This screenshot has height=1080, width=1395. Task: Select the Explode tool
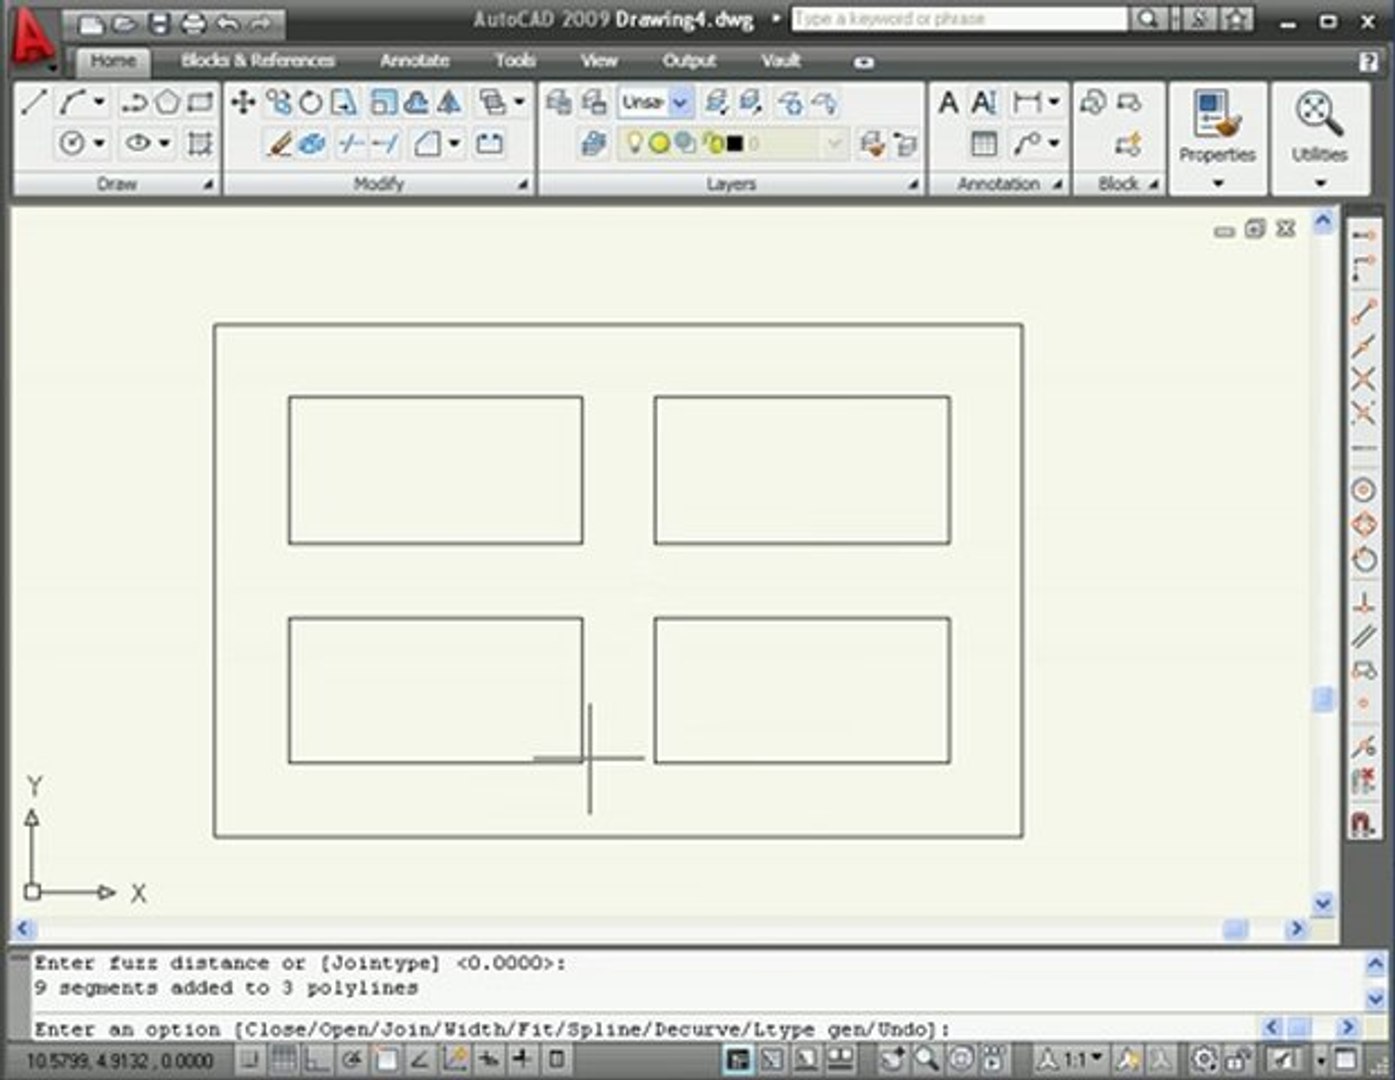[312, 144]
